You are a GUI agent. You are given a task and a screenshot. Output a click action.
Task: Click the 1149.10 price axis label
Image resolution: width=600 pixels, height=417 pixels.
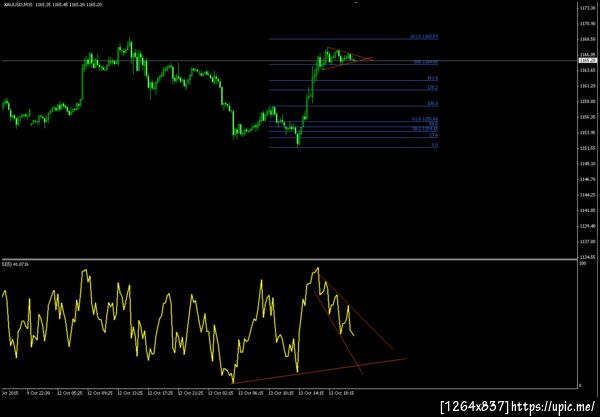click(587, 164)
